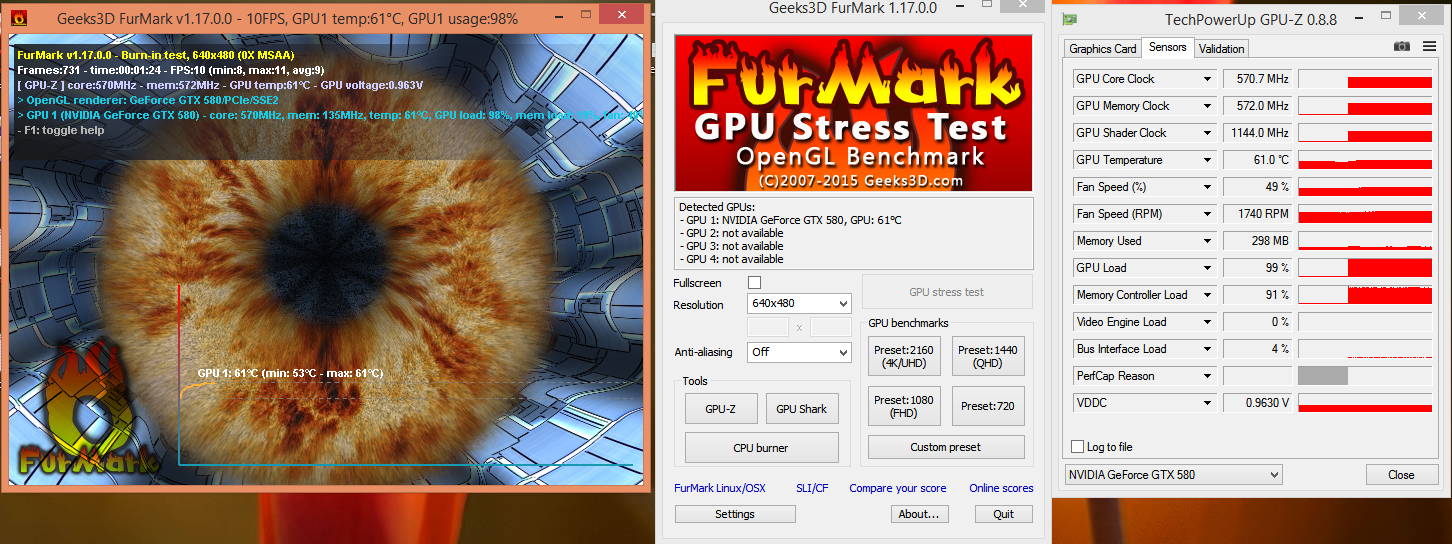1452x544 pixels.
Task: Click the GPU stress test button
Action: [946, 292]
